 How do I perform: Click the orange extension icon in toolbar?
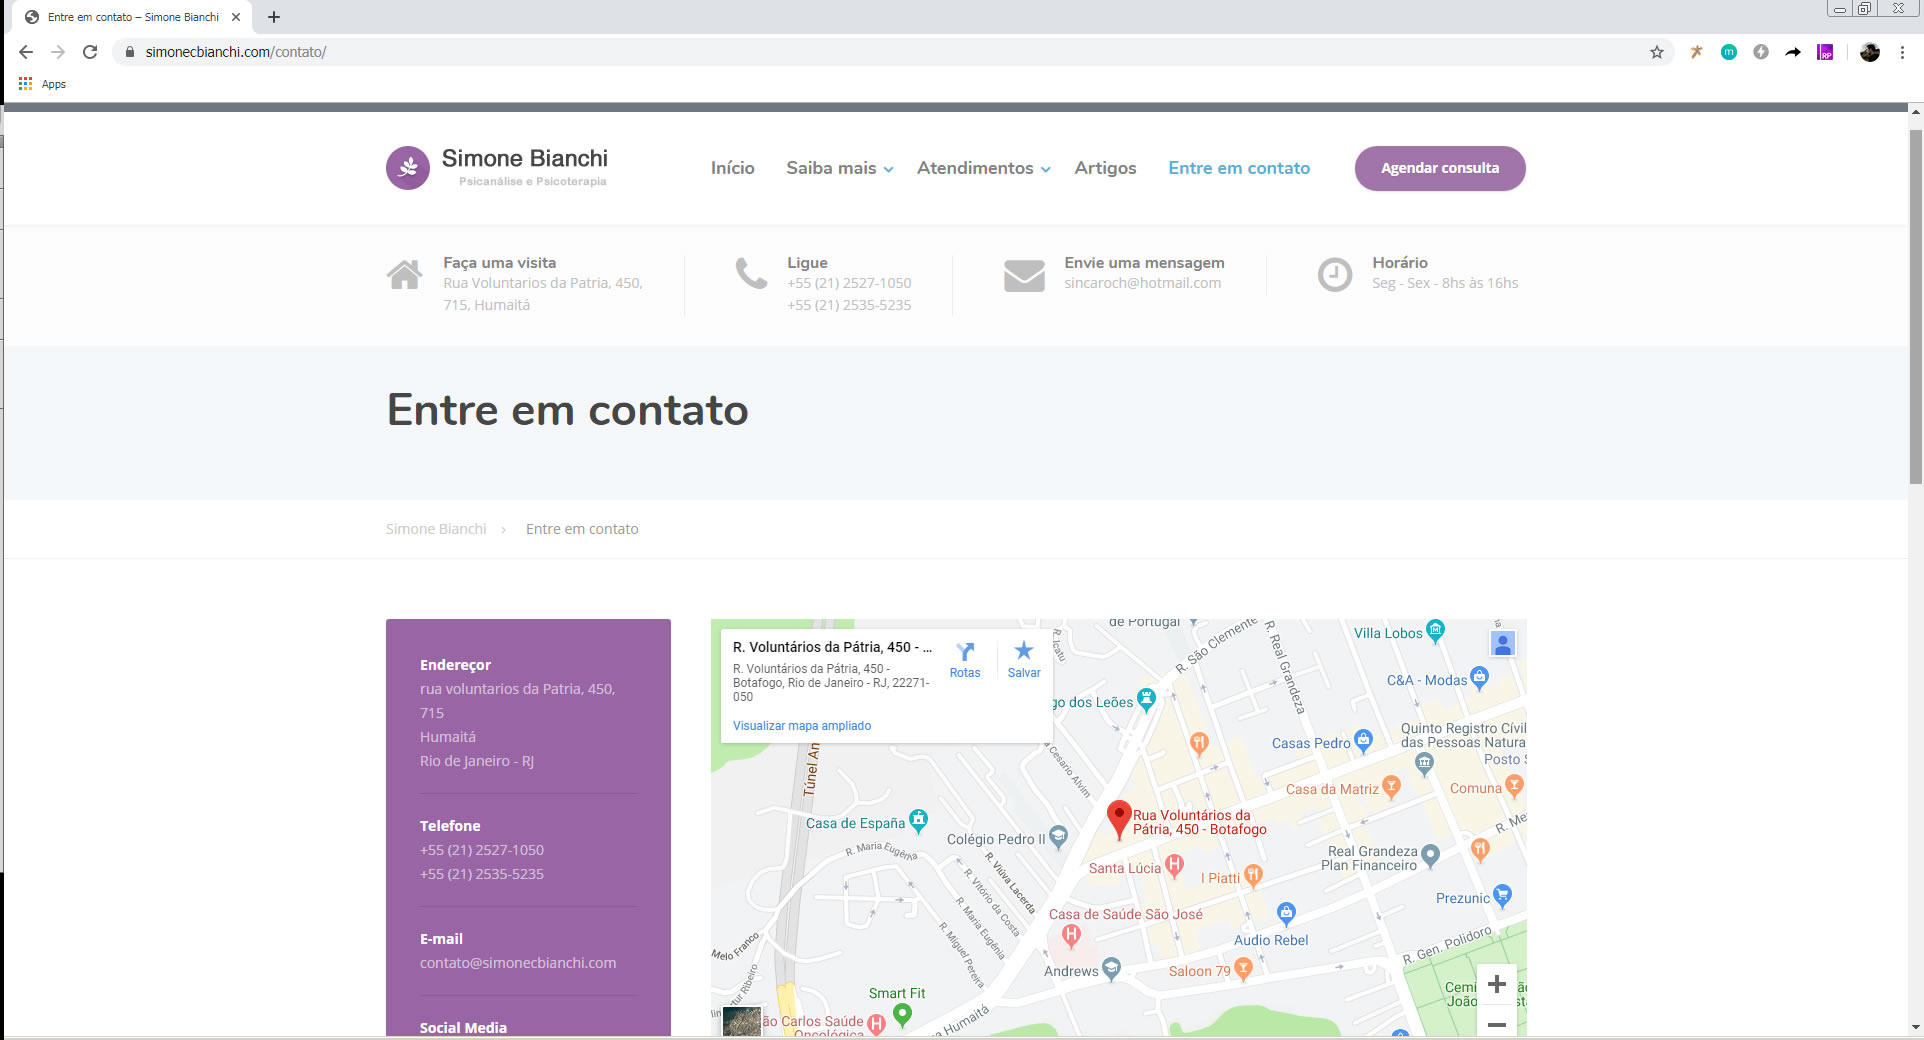(x=1696, y=52)
